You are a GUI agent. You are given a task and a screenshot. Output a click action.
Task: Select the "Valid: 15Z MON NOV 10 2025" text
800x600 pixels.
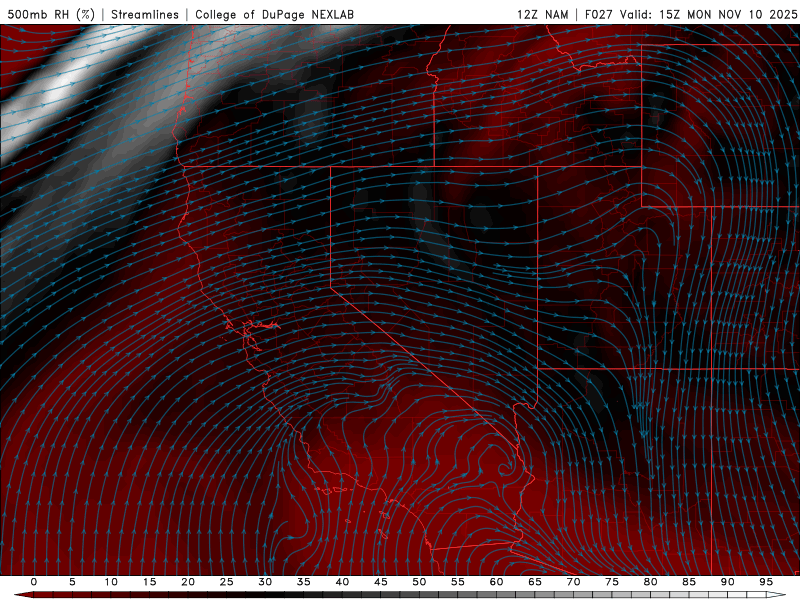point(708,14)
